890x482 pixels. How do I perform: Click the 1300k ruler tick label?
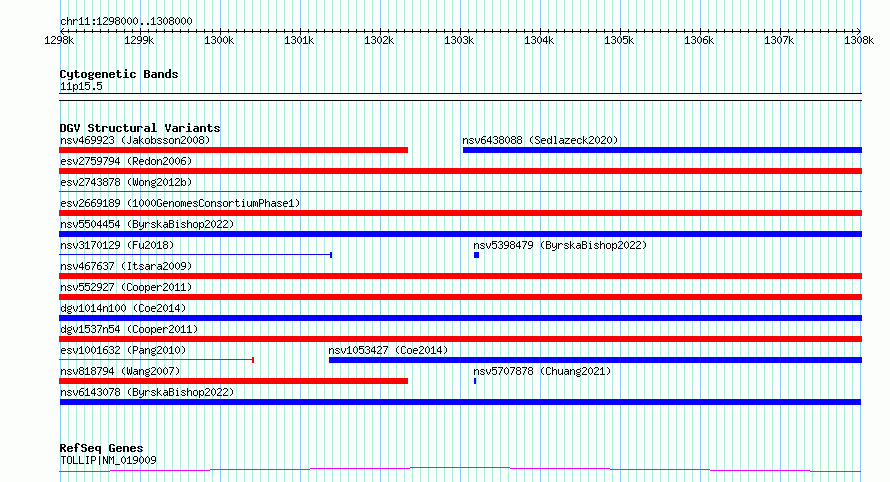(x=219, y=40)
